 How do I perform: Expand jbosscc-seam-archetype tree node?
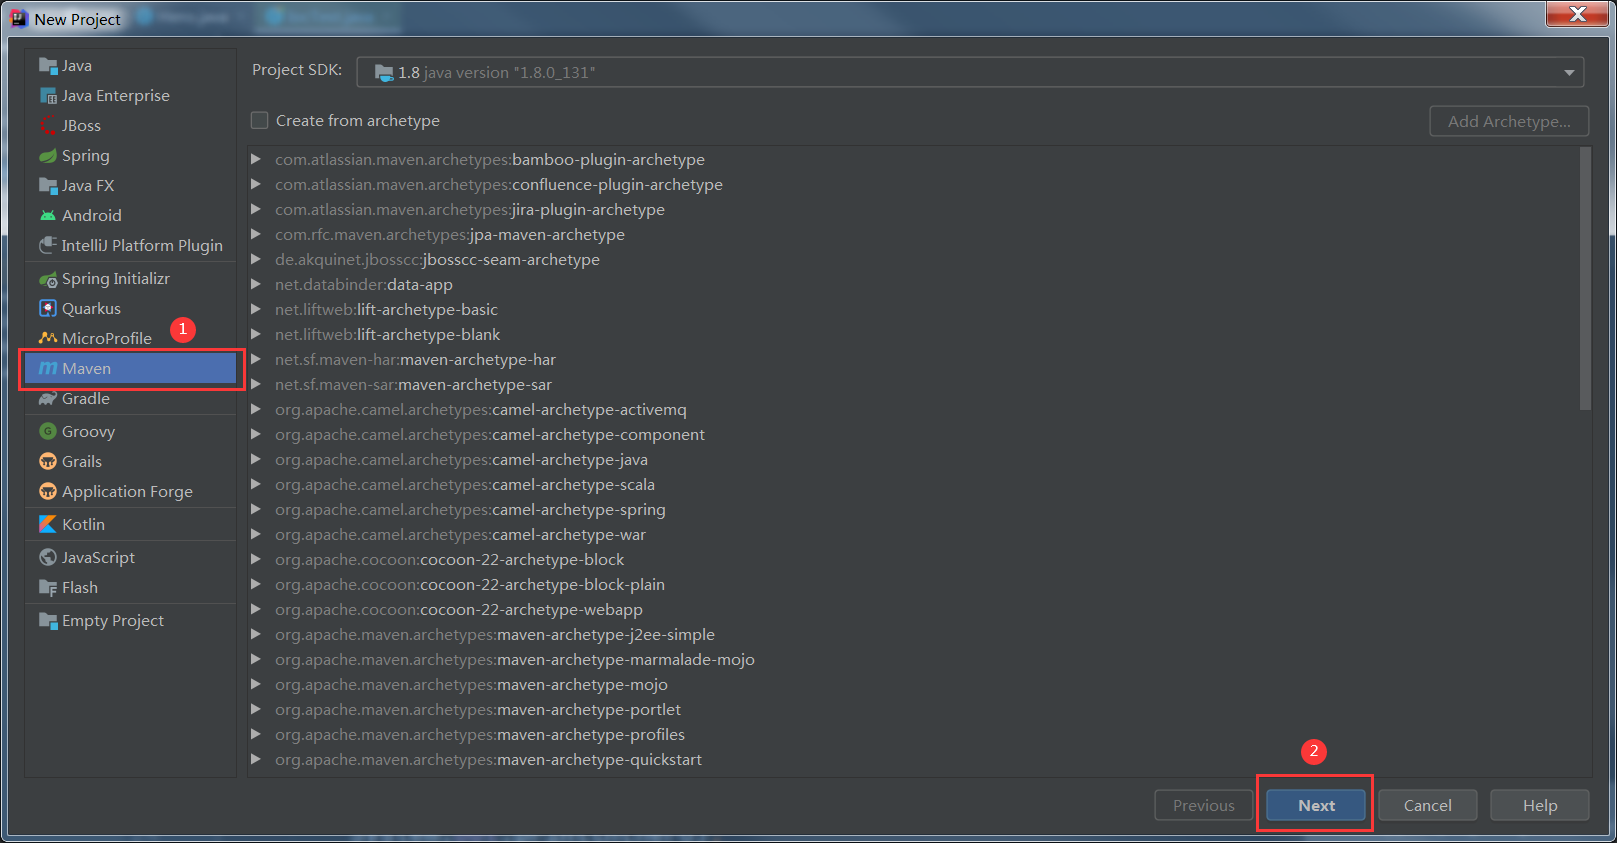[256, 259]
